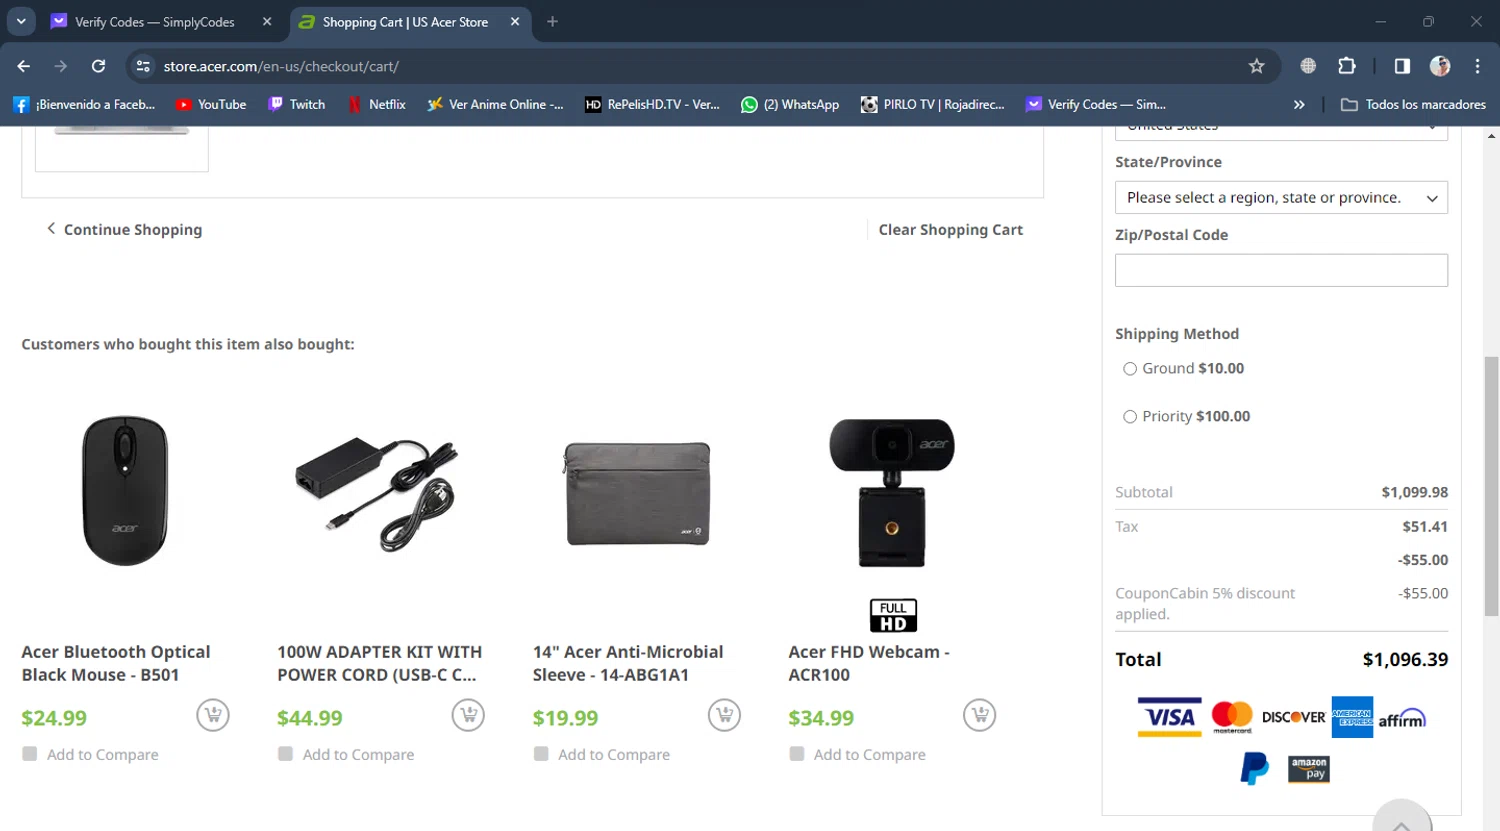Click the browser back arrow

tap(24, 66)
